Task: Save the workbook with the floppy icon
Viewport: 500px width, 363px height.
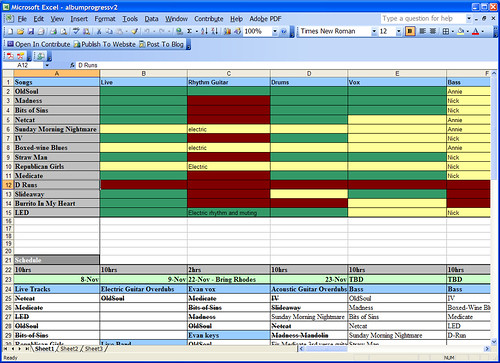Action: pos(31,31)
